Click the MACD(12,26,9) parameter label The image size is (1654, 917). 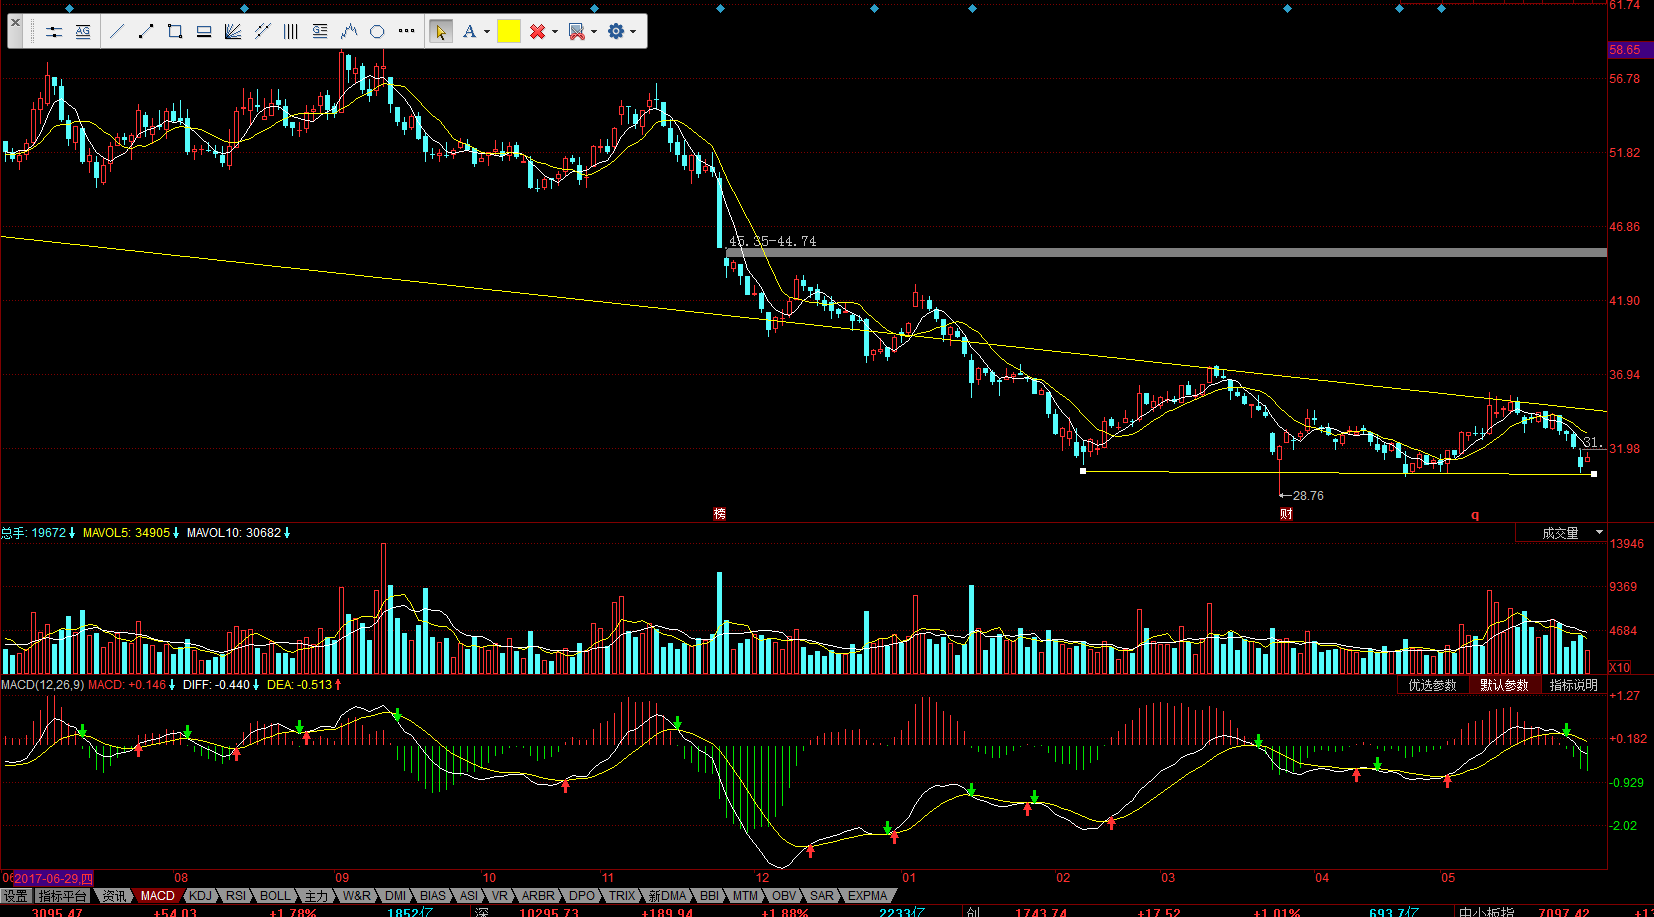[43, 685]
